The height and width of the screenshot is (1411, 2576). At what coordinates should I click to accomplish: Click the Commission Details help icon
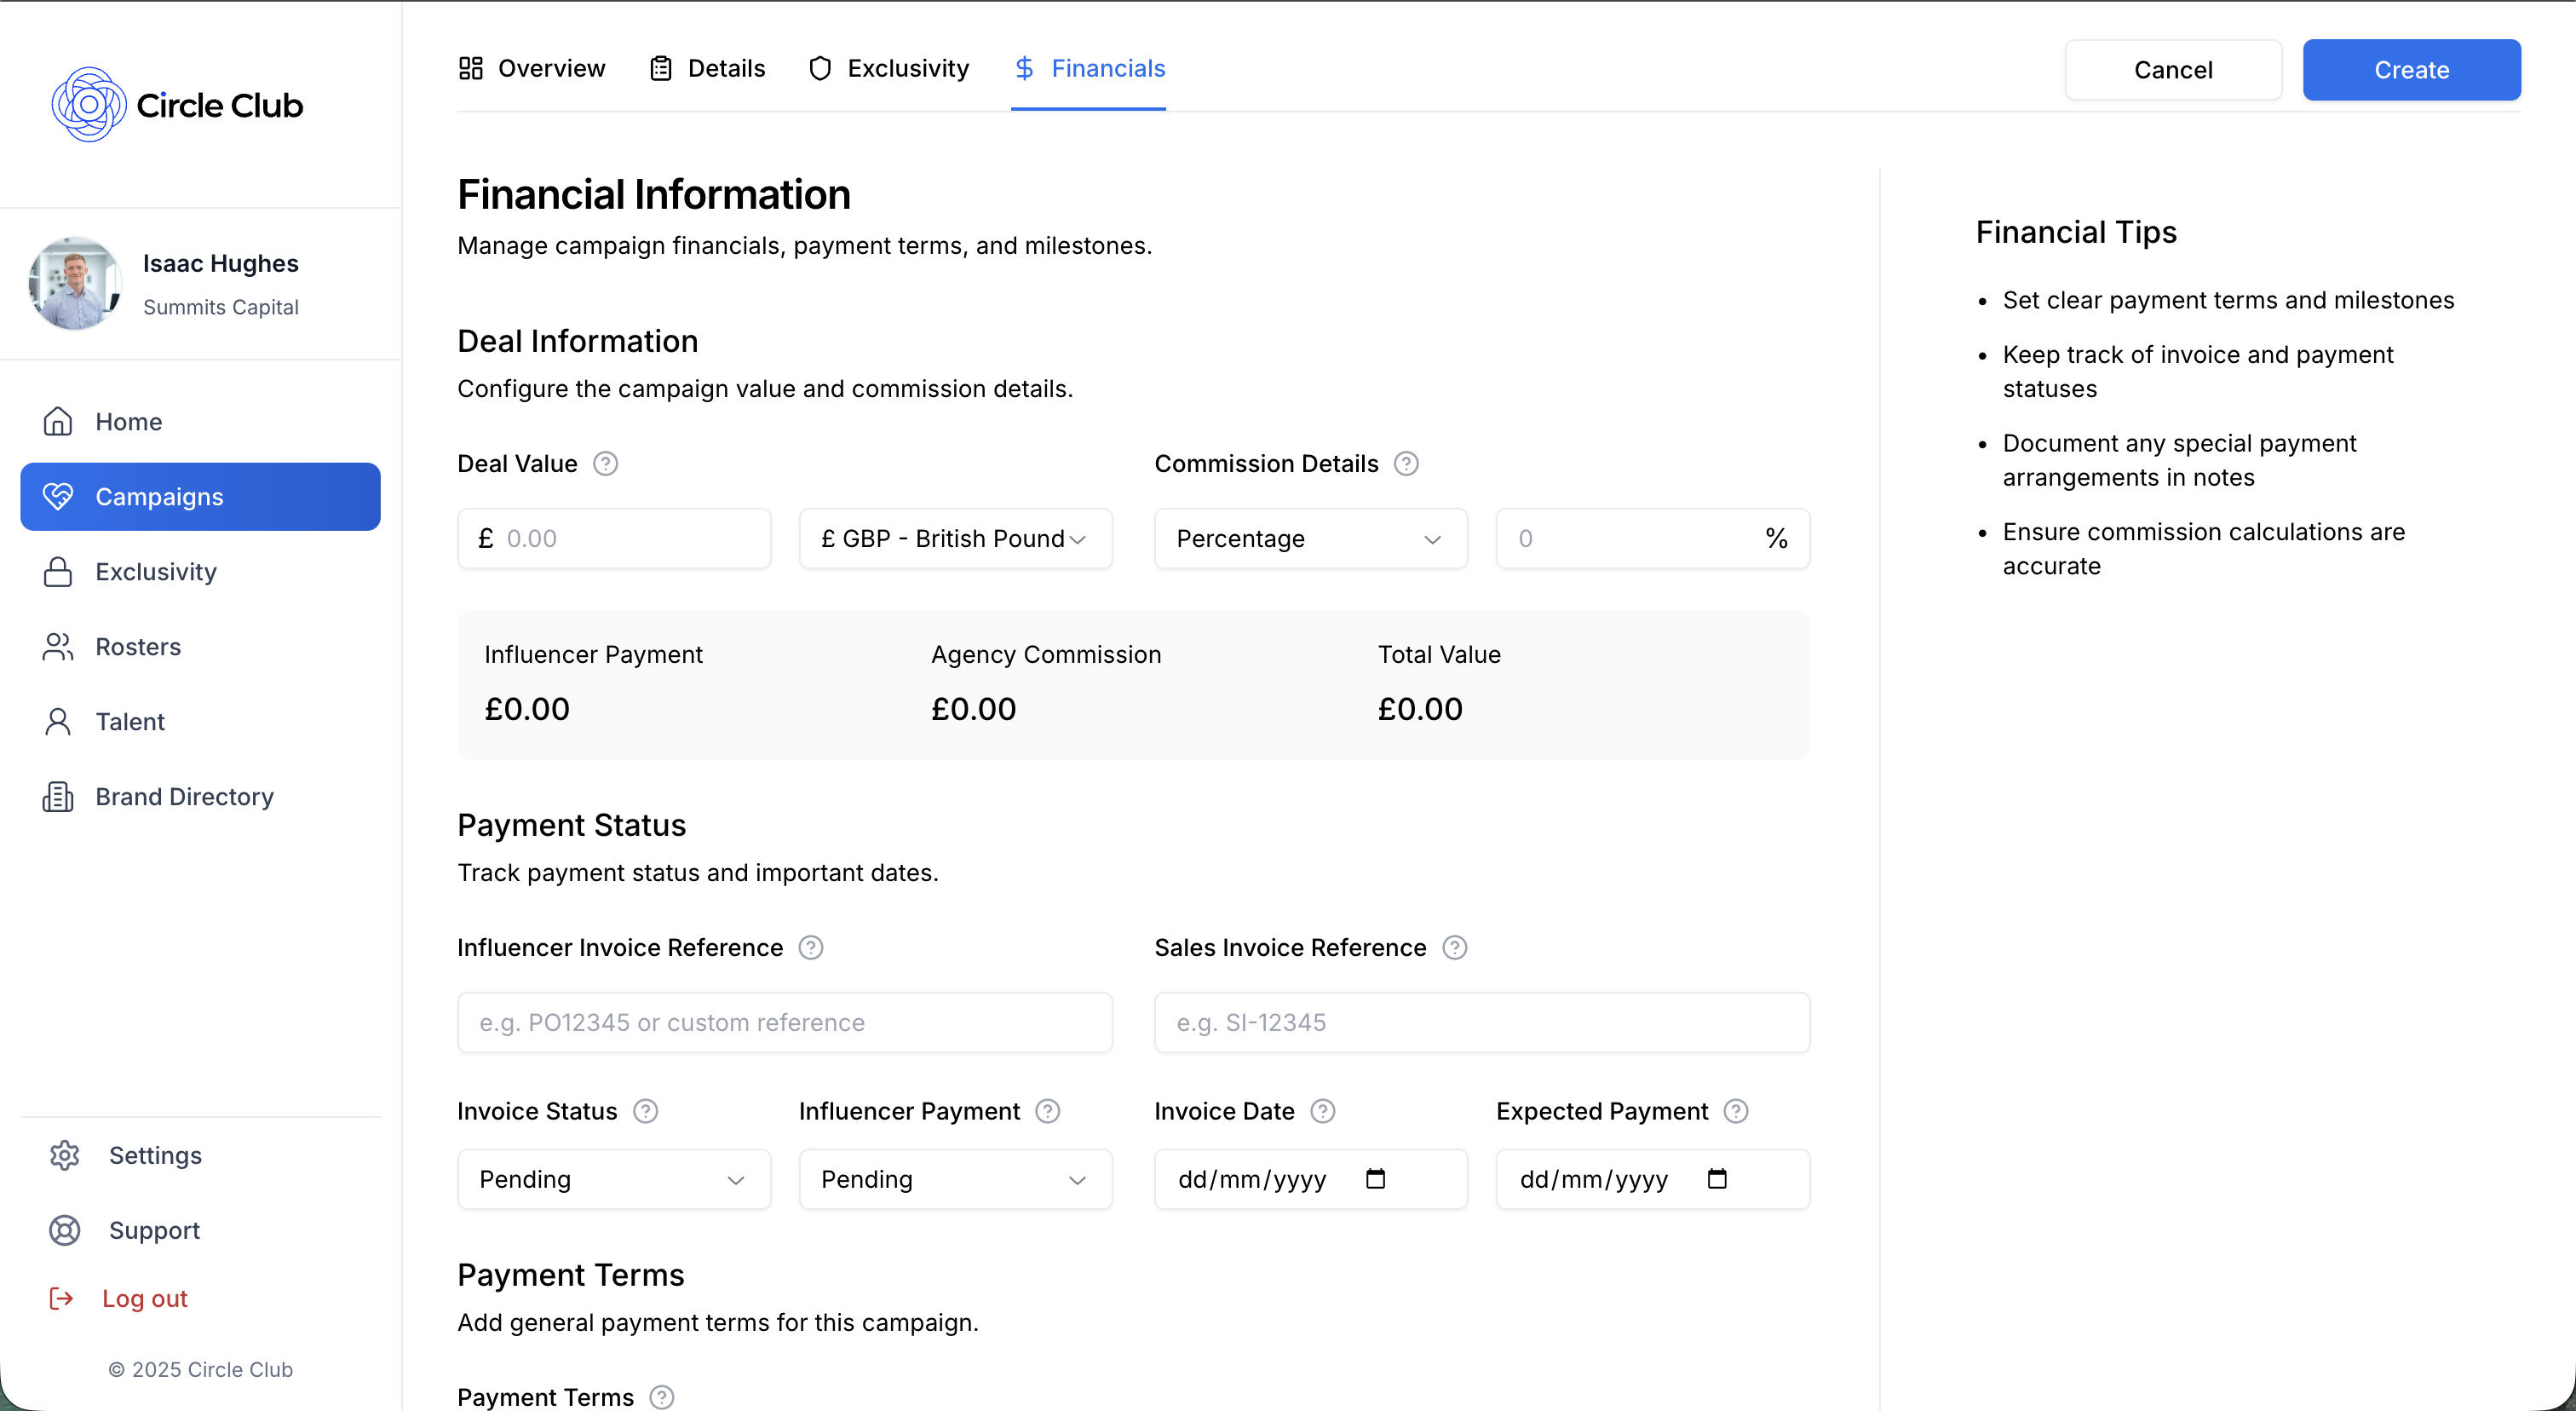point(1406,463)
